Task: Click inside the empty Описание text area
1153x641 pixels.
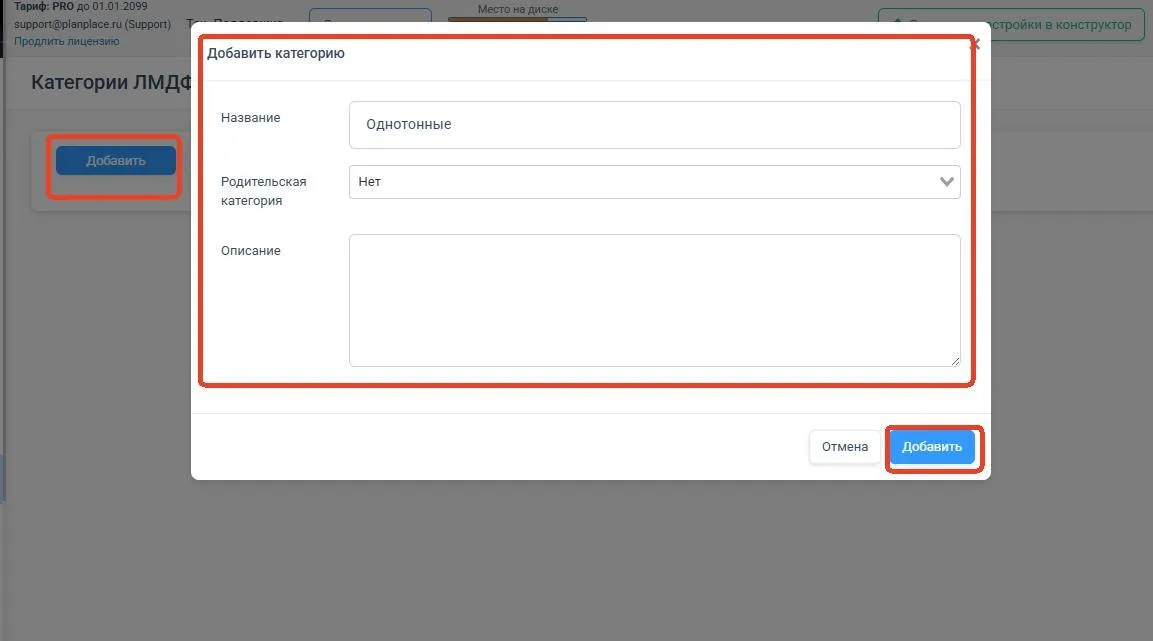Action: tap(654, 300)
